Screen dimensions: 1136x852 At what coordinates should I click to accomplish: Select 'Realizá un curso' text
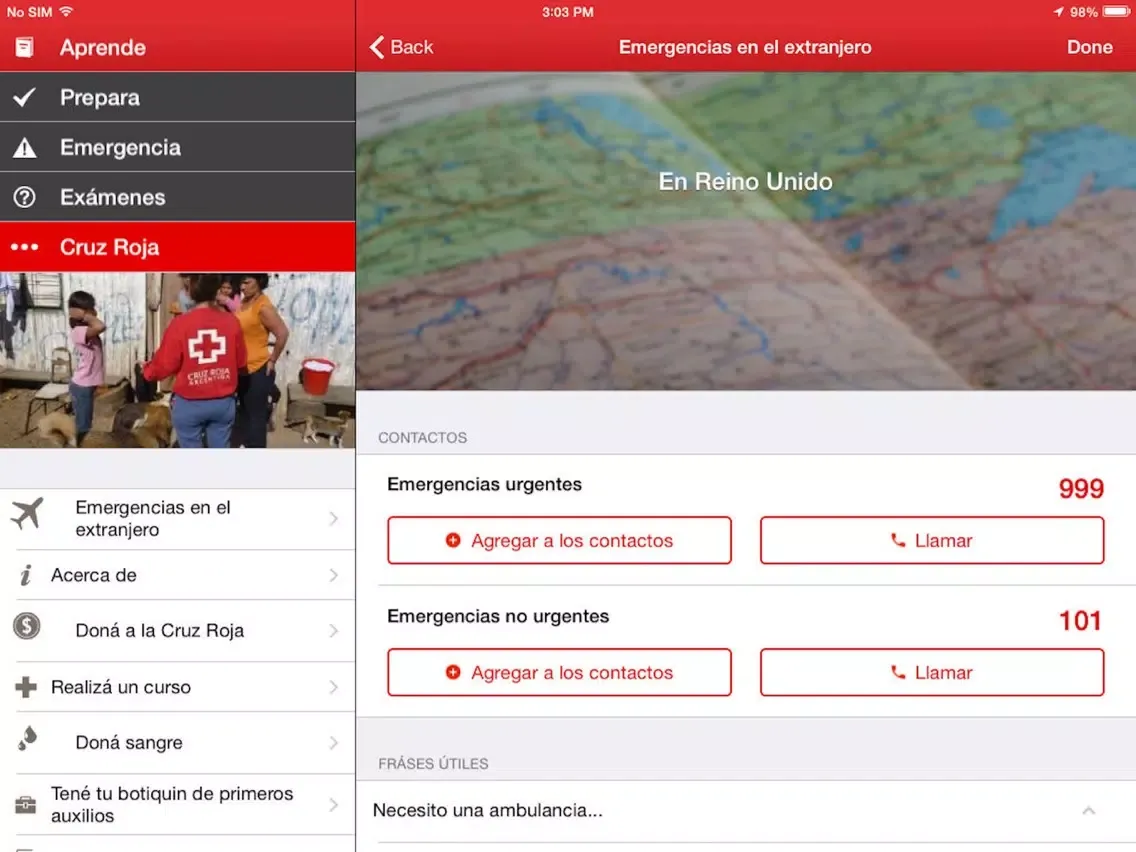(x=121, y=687)
